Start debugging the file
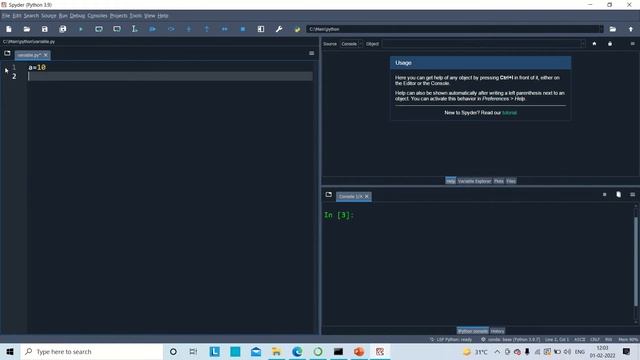 (153, 29)
